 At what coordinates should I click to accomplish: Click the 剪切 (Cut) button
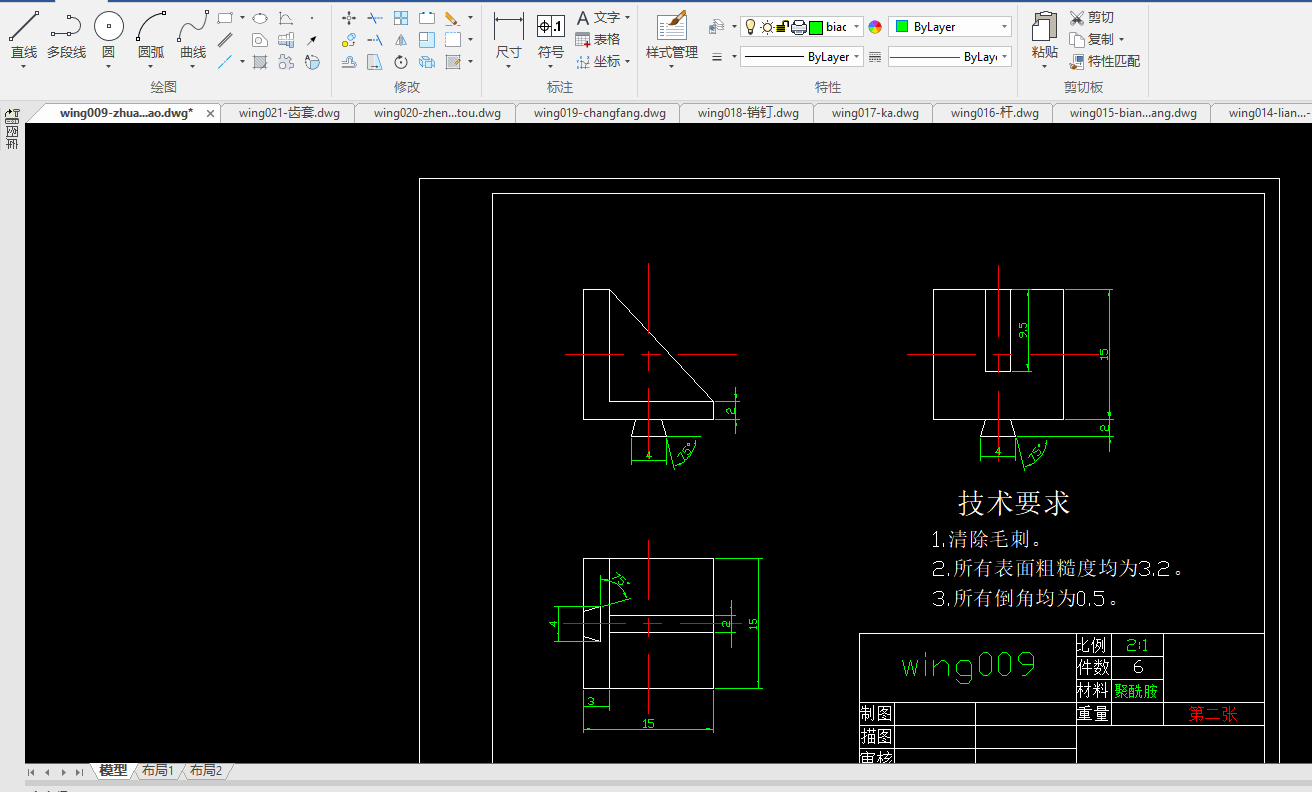[x=1091, y=18]
